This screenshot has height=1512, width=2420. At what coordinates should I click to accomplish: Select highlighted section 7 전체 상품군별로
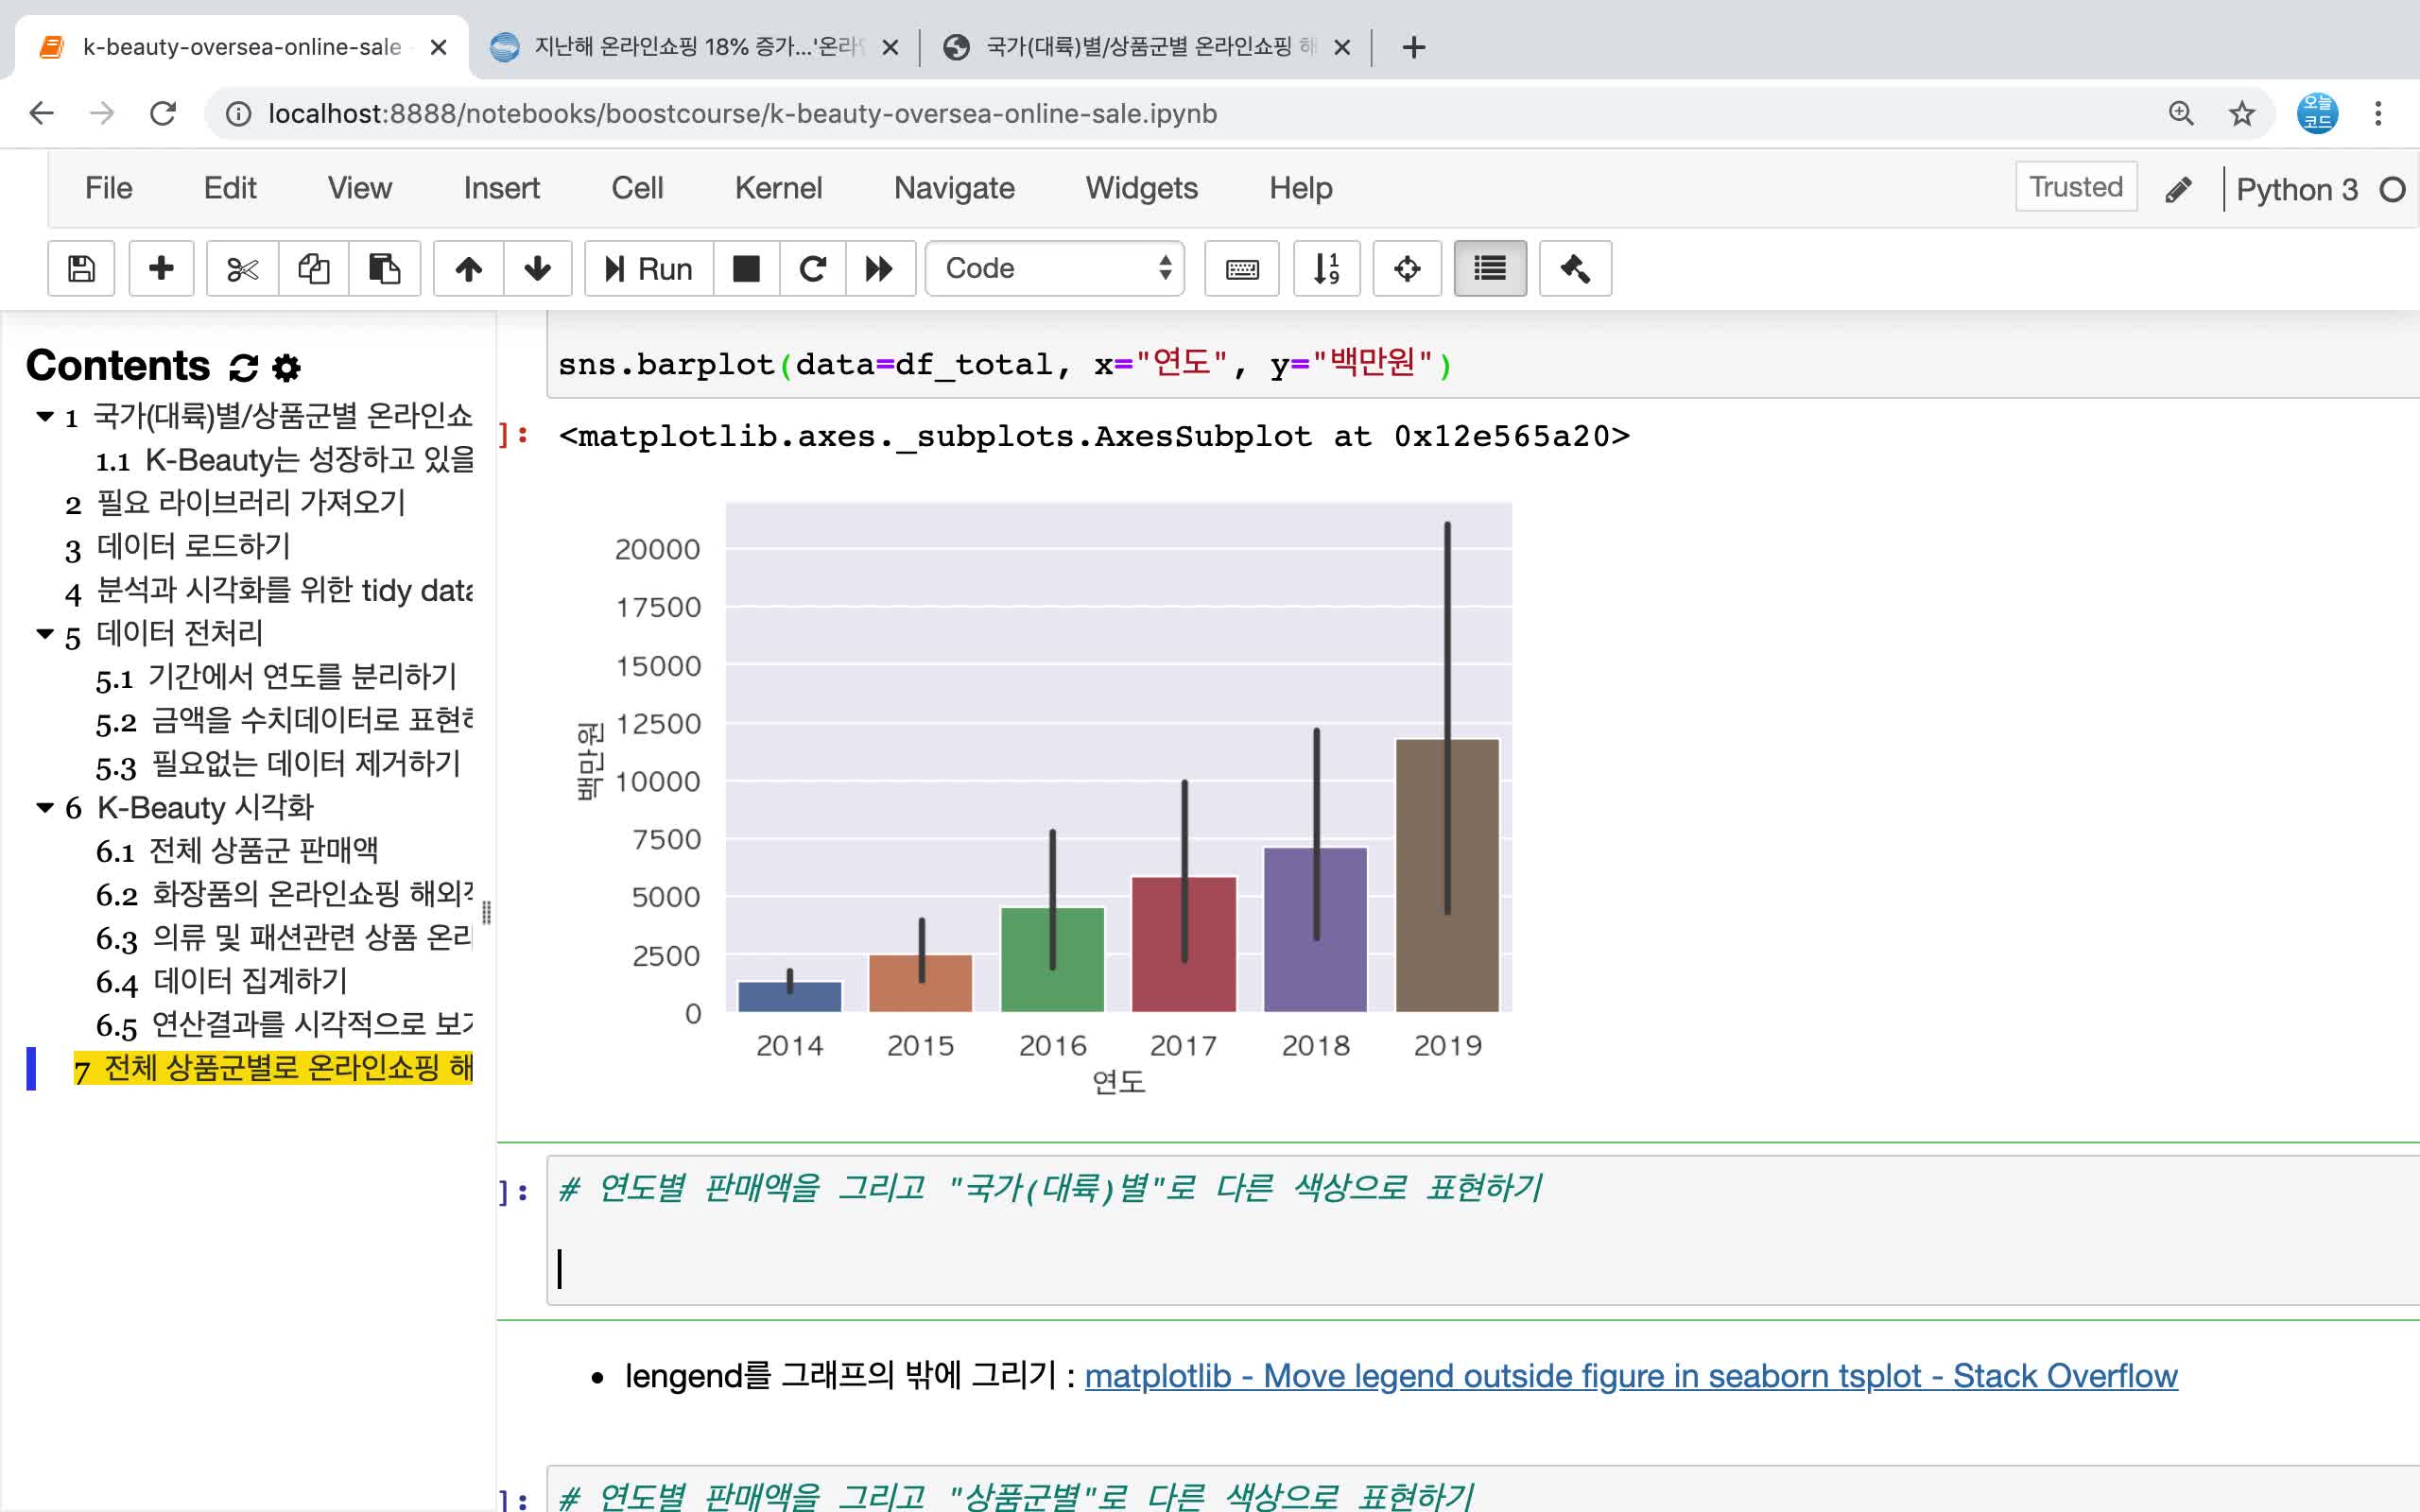coord(273,1068)
